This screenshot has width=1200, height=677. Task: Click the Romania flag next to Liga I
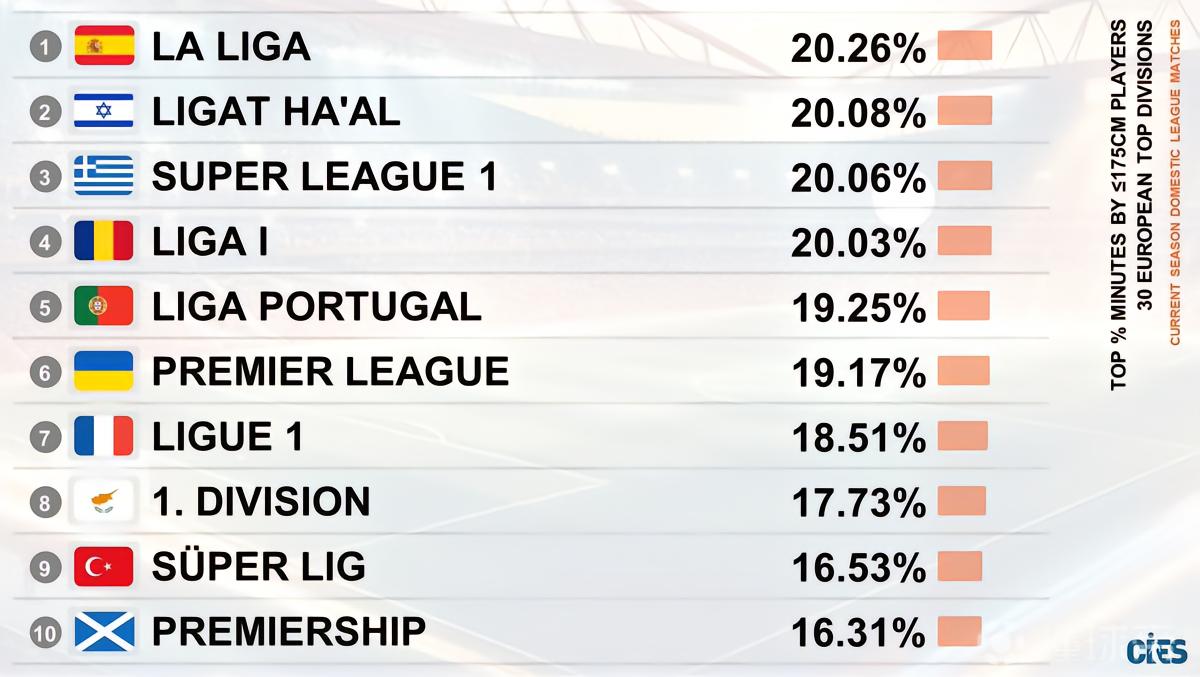[x=104, y=241]
